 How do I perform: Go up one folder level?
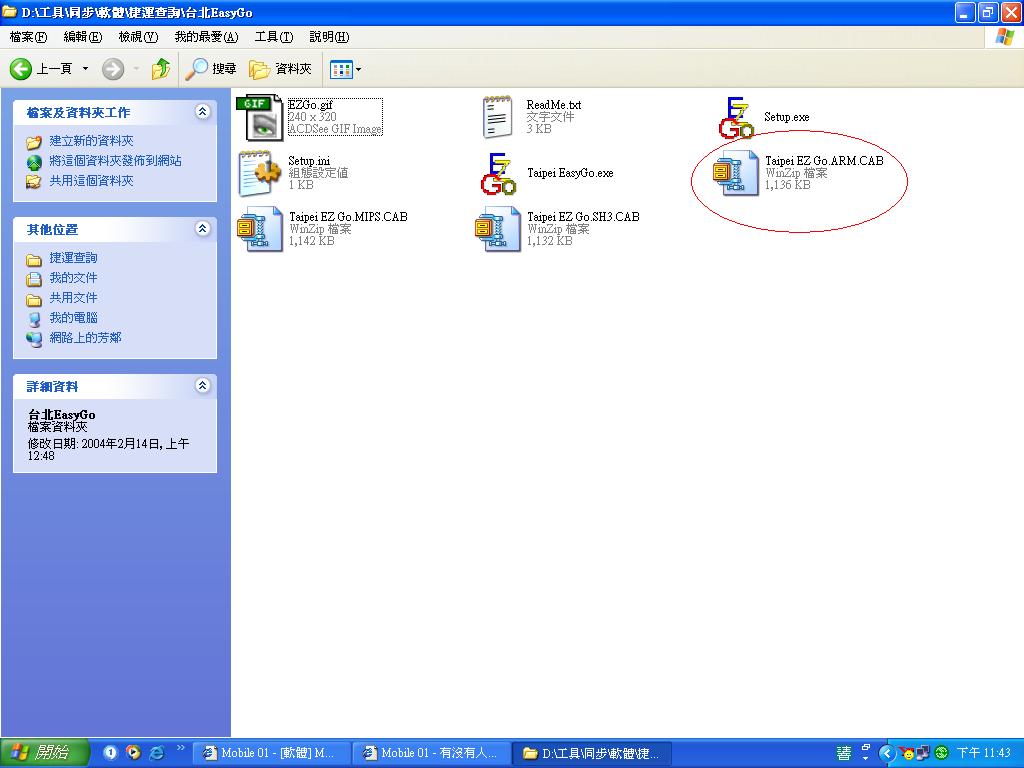161,69
